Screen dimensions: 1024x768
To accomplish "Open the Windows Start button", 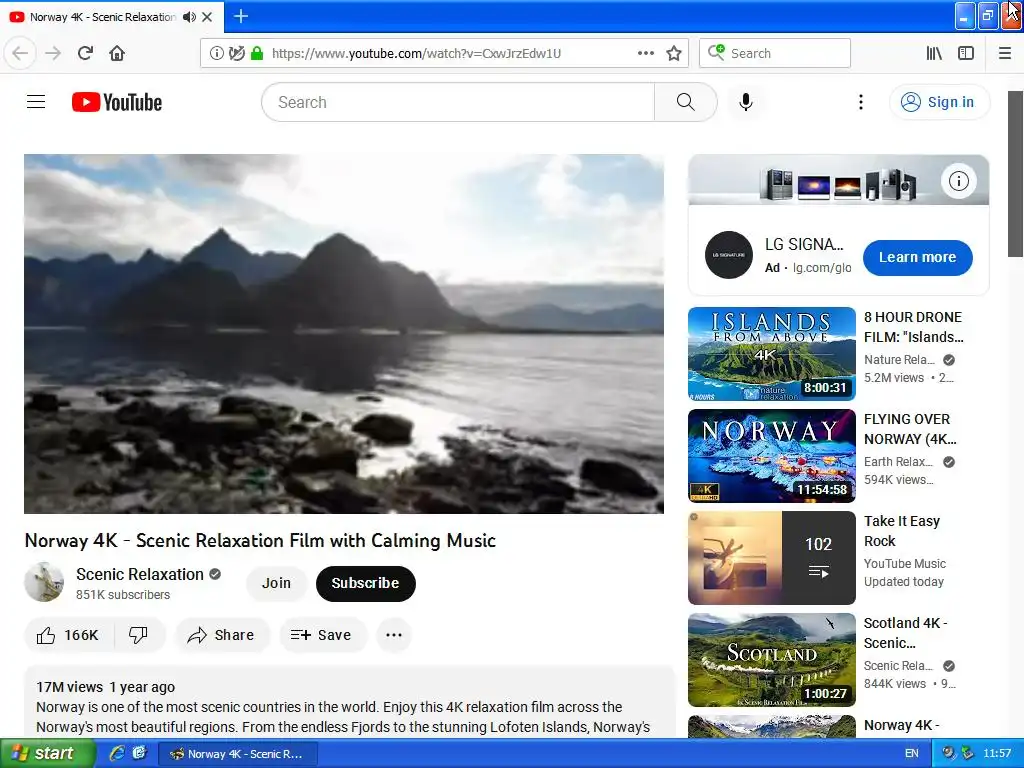I will (46, 753).
